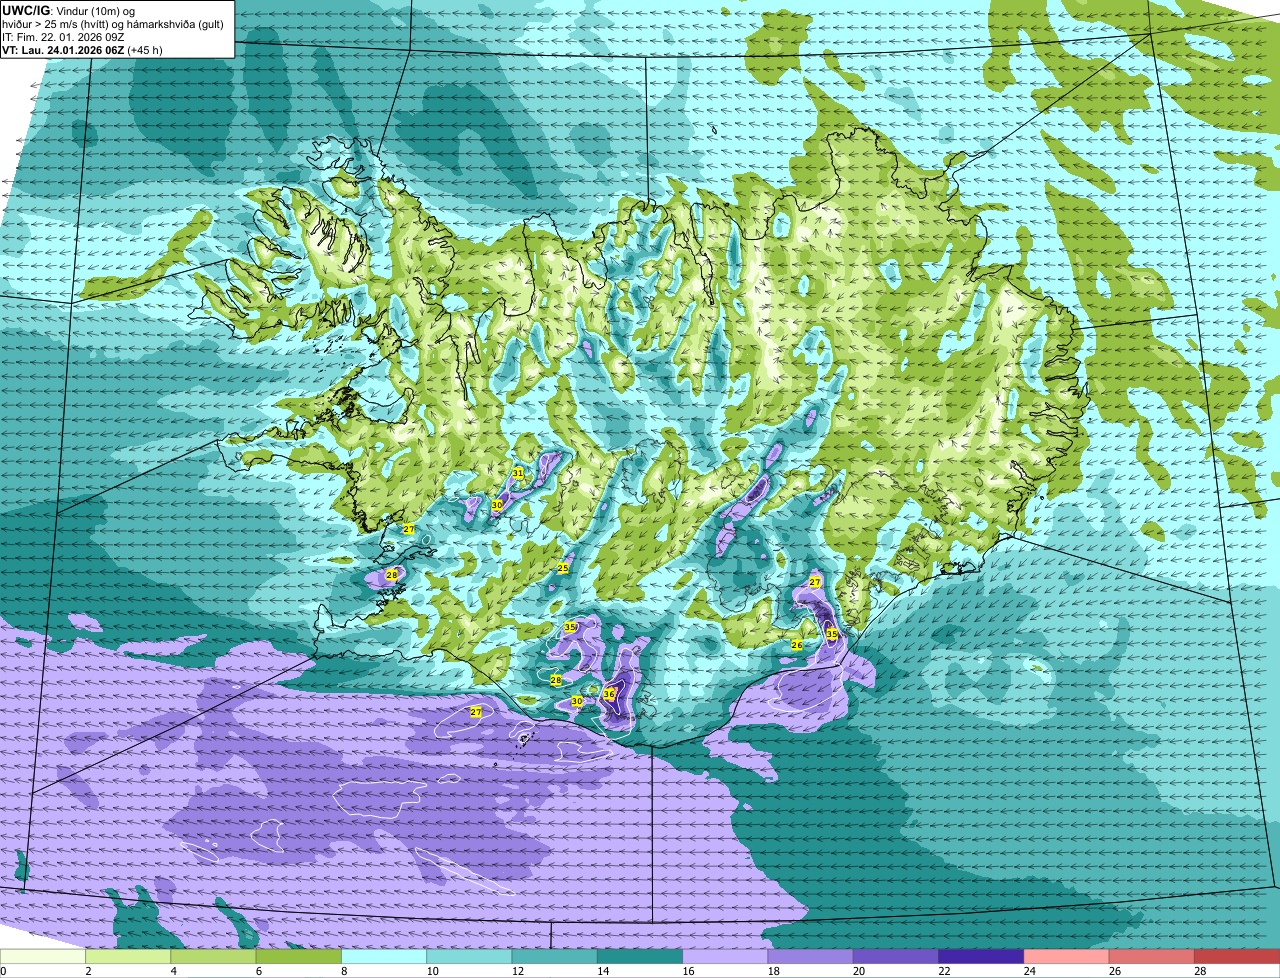Pick the red swatch above 28 m/s
The image size is (1280, 978).
click(1237, 956)
